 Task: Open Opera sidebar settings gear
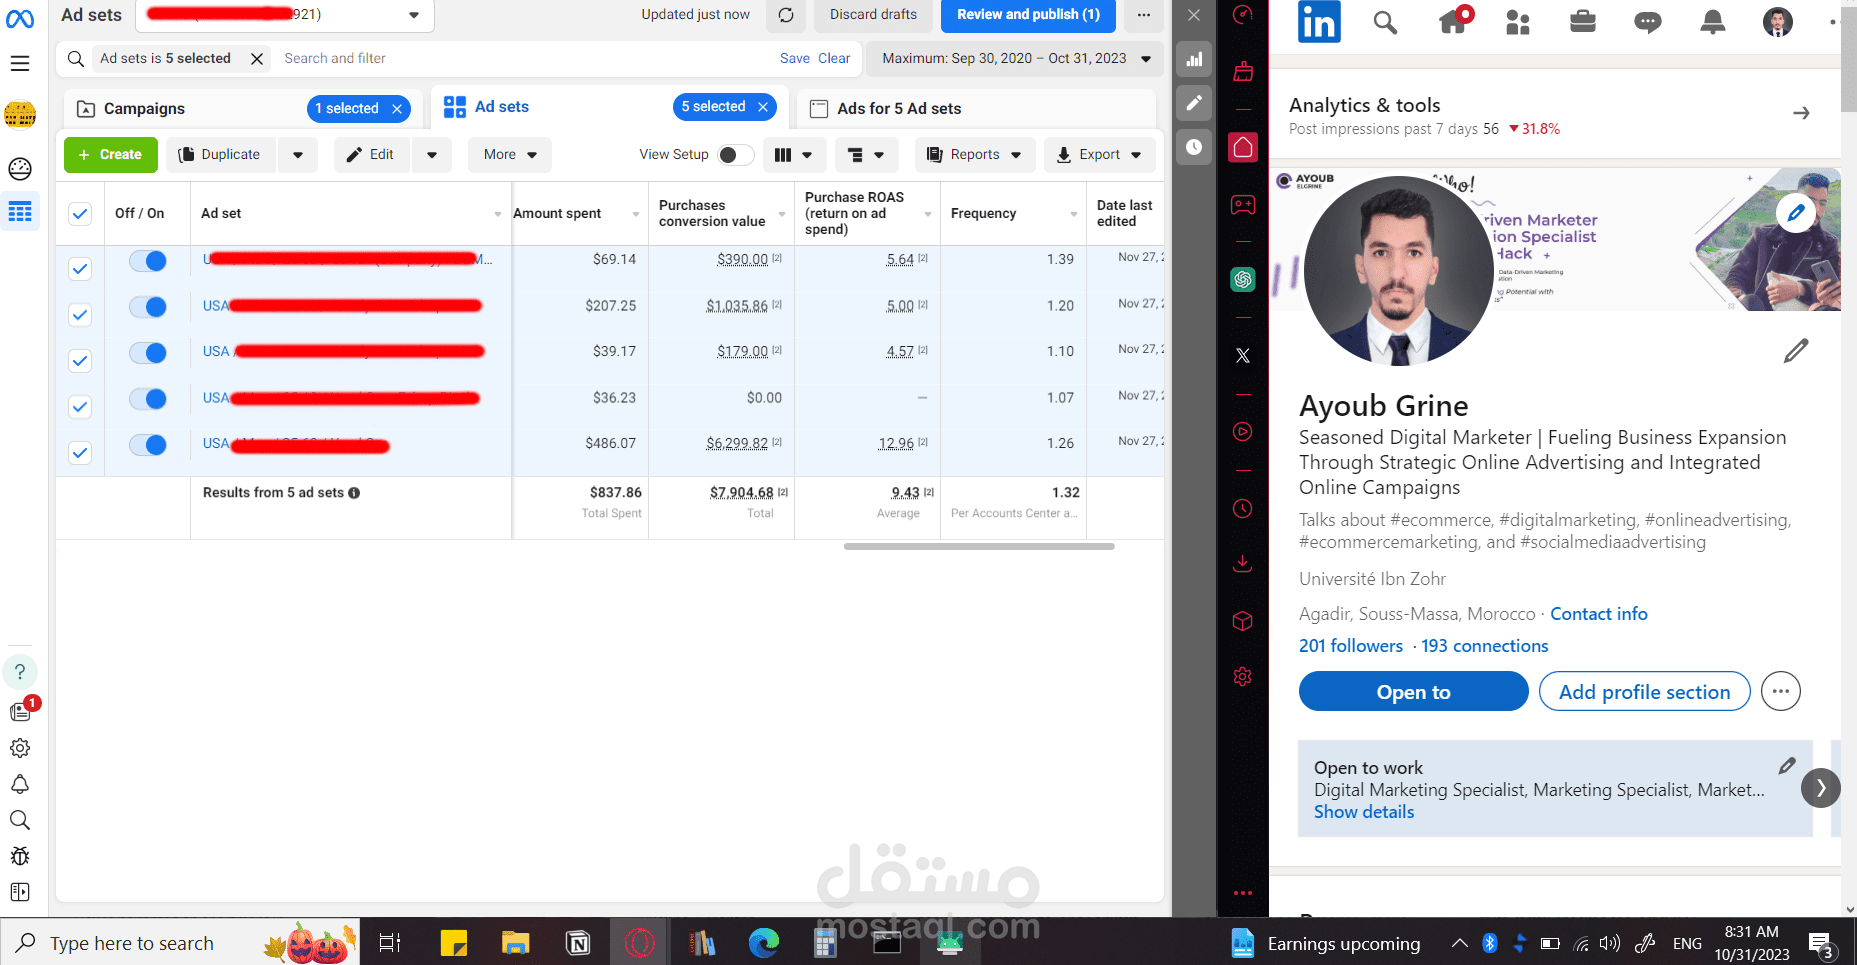1243,677
